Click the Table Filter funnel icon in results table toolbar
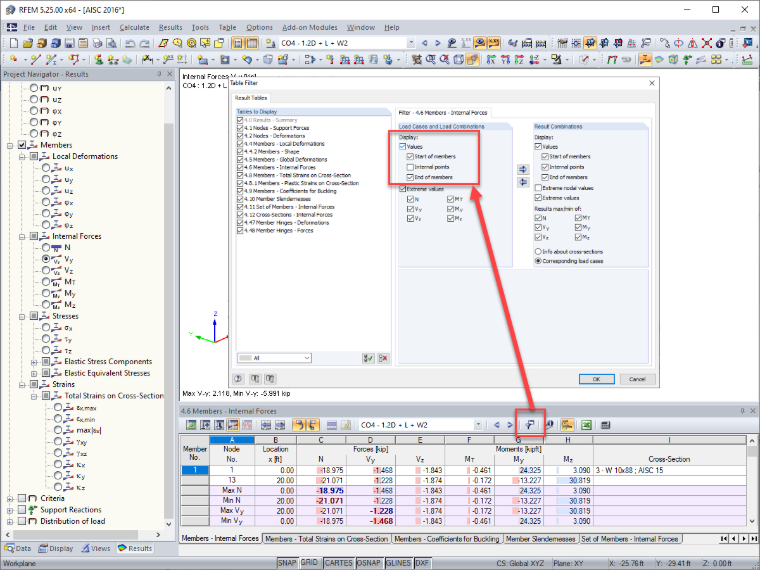Viewport: 760px width, 570px height. 530,425
